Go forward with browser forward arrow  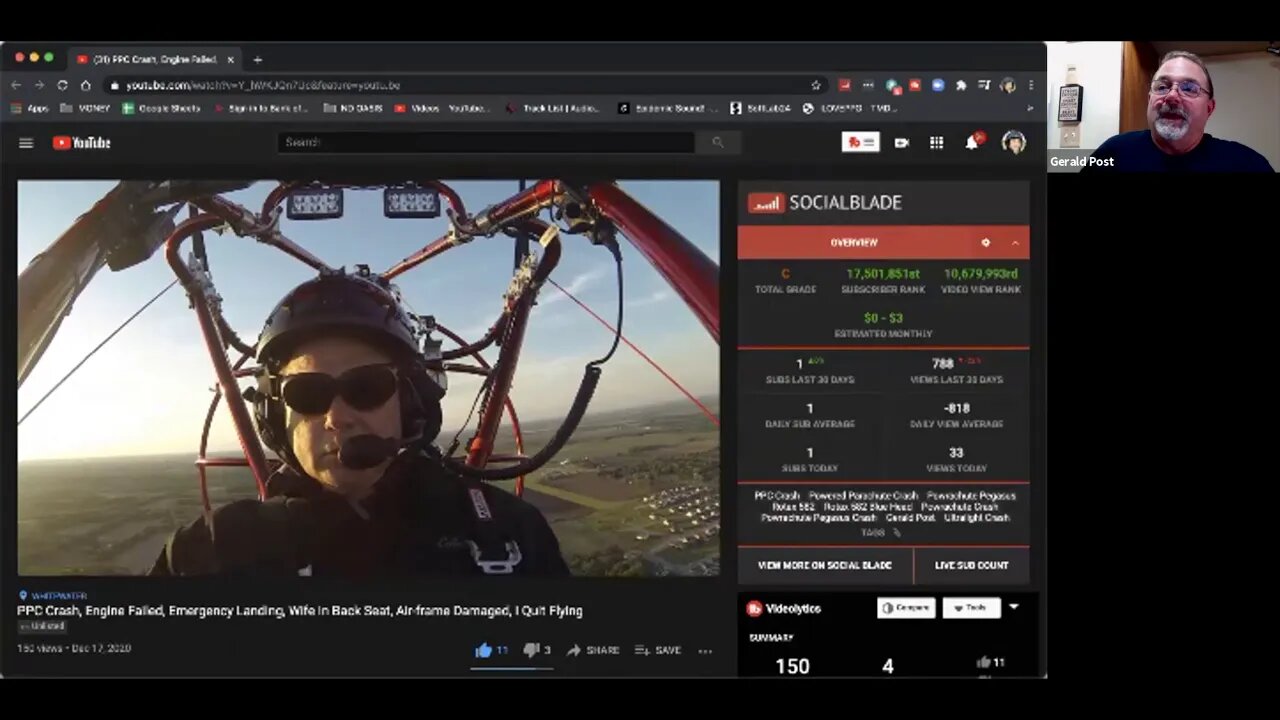tap(38, 85)
